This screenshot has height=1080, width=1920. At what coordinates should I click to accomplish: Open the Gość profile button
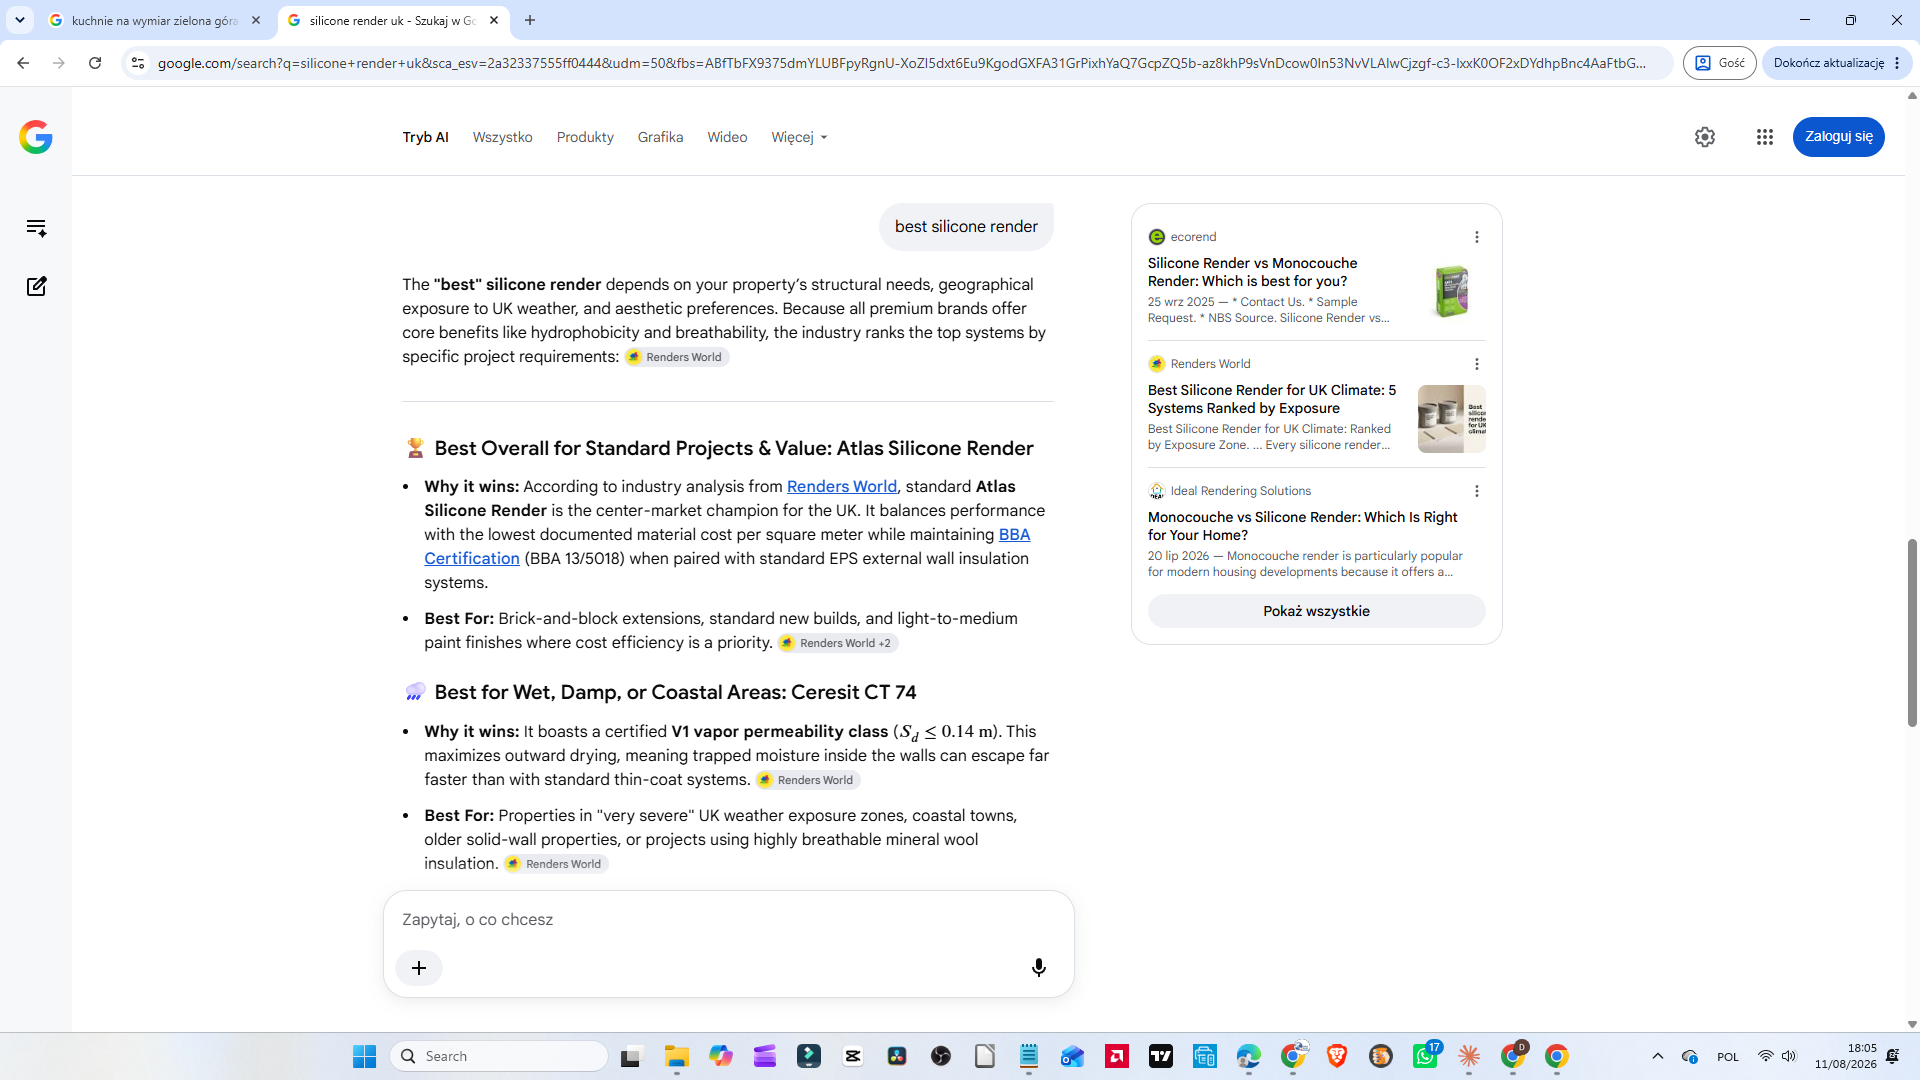1719,63
